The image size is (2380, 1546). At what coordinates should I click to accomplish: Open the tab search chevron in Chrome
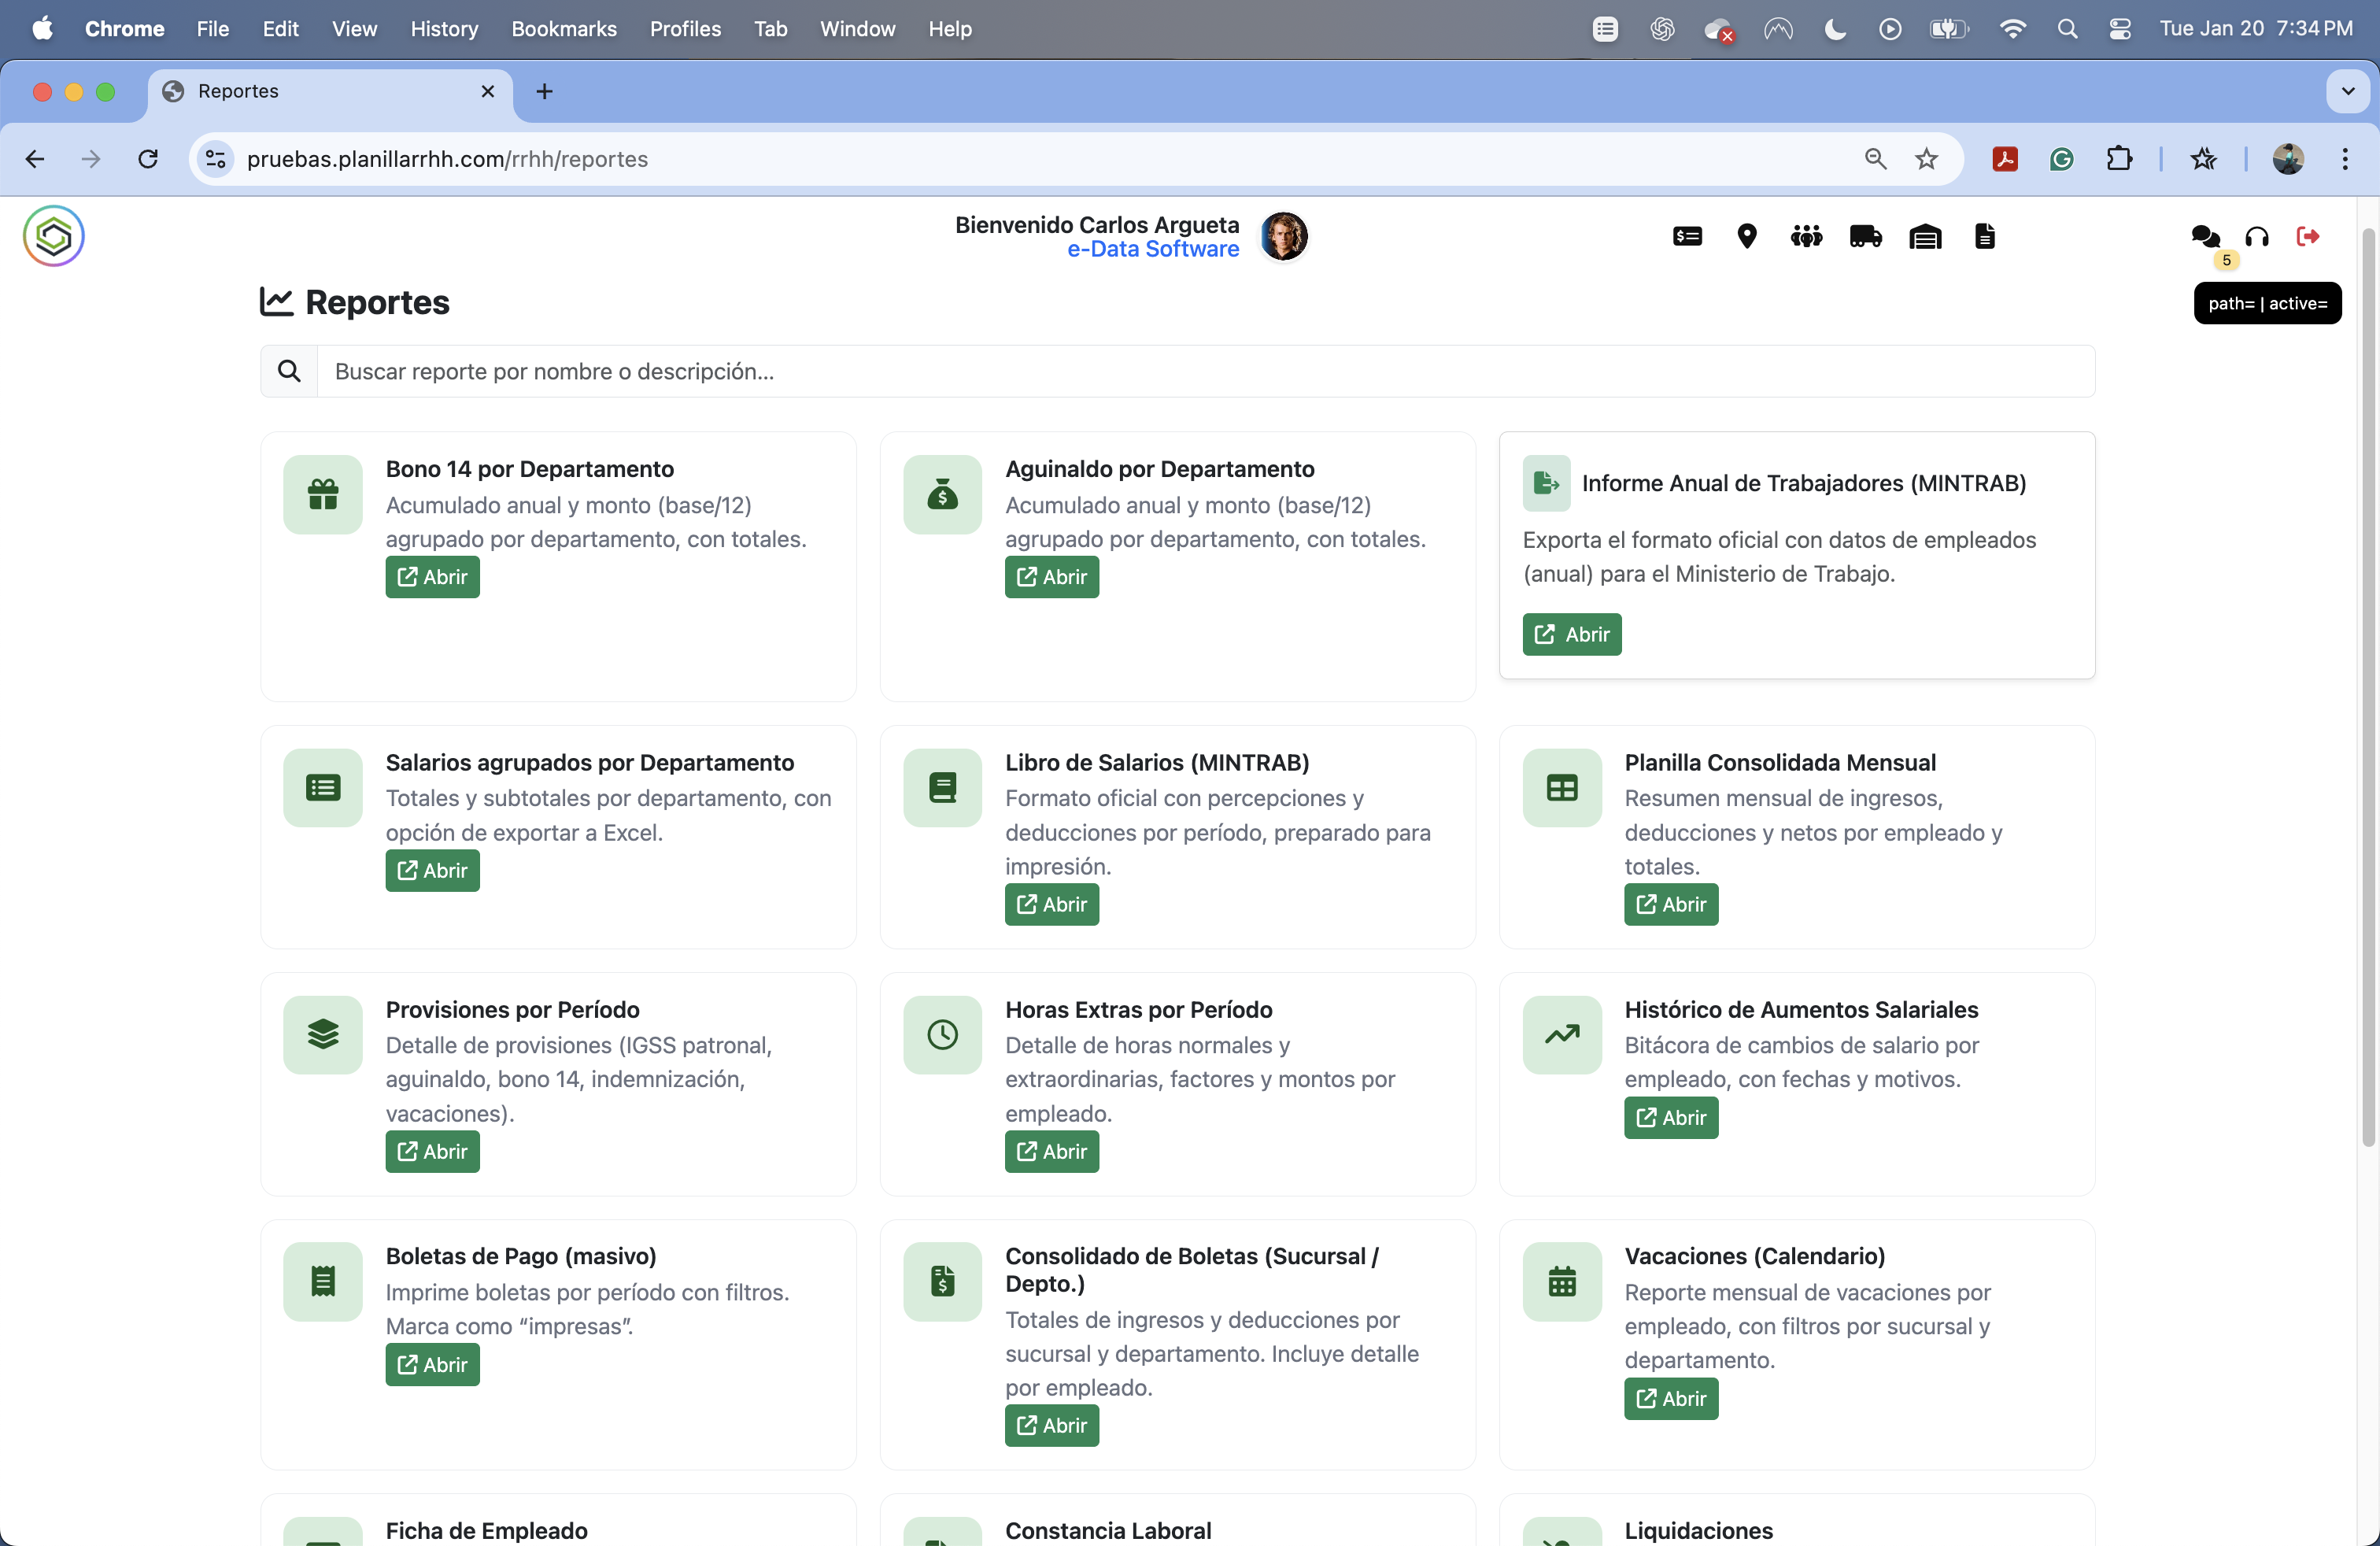[2347, 91]
